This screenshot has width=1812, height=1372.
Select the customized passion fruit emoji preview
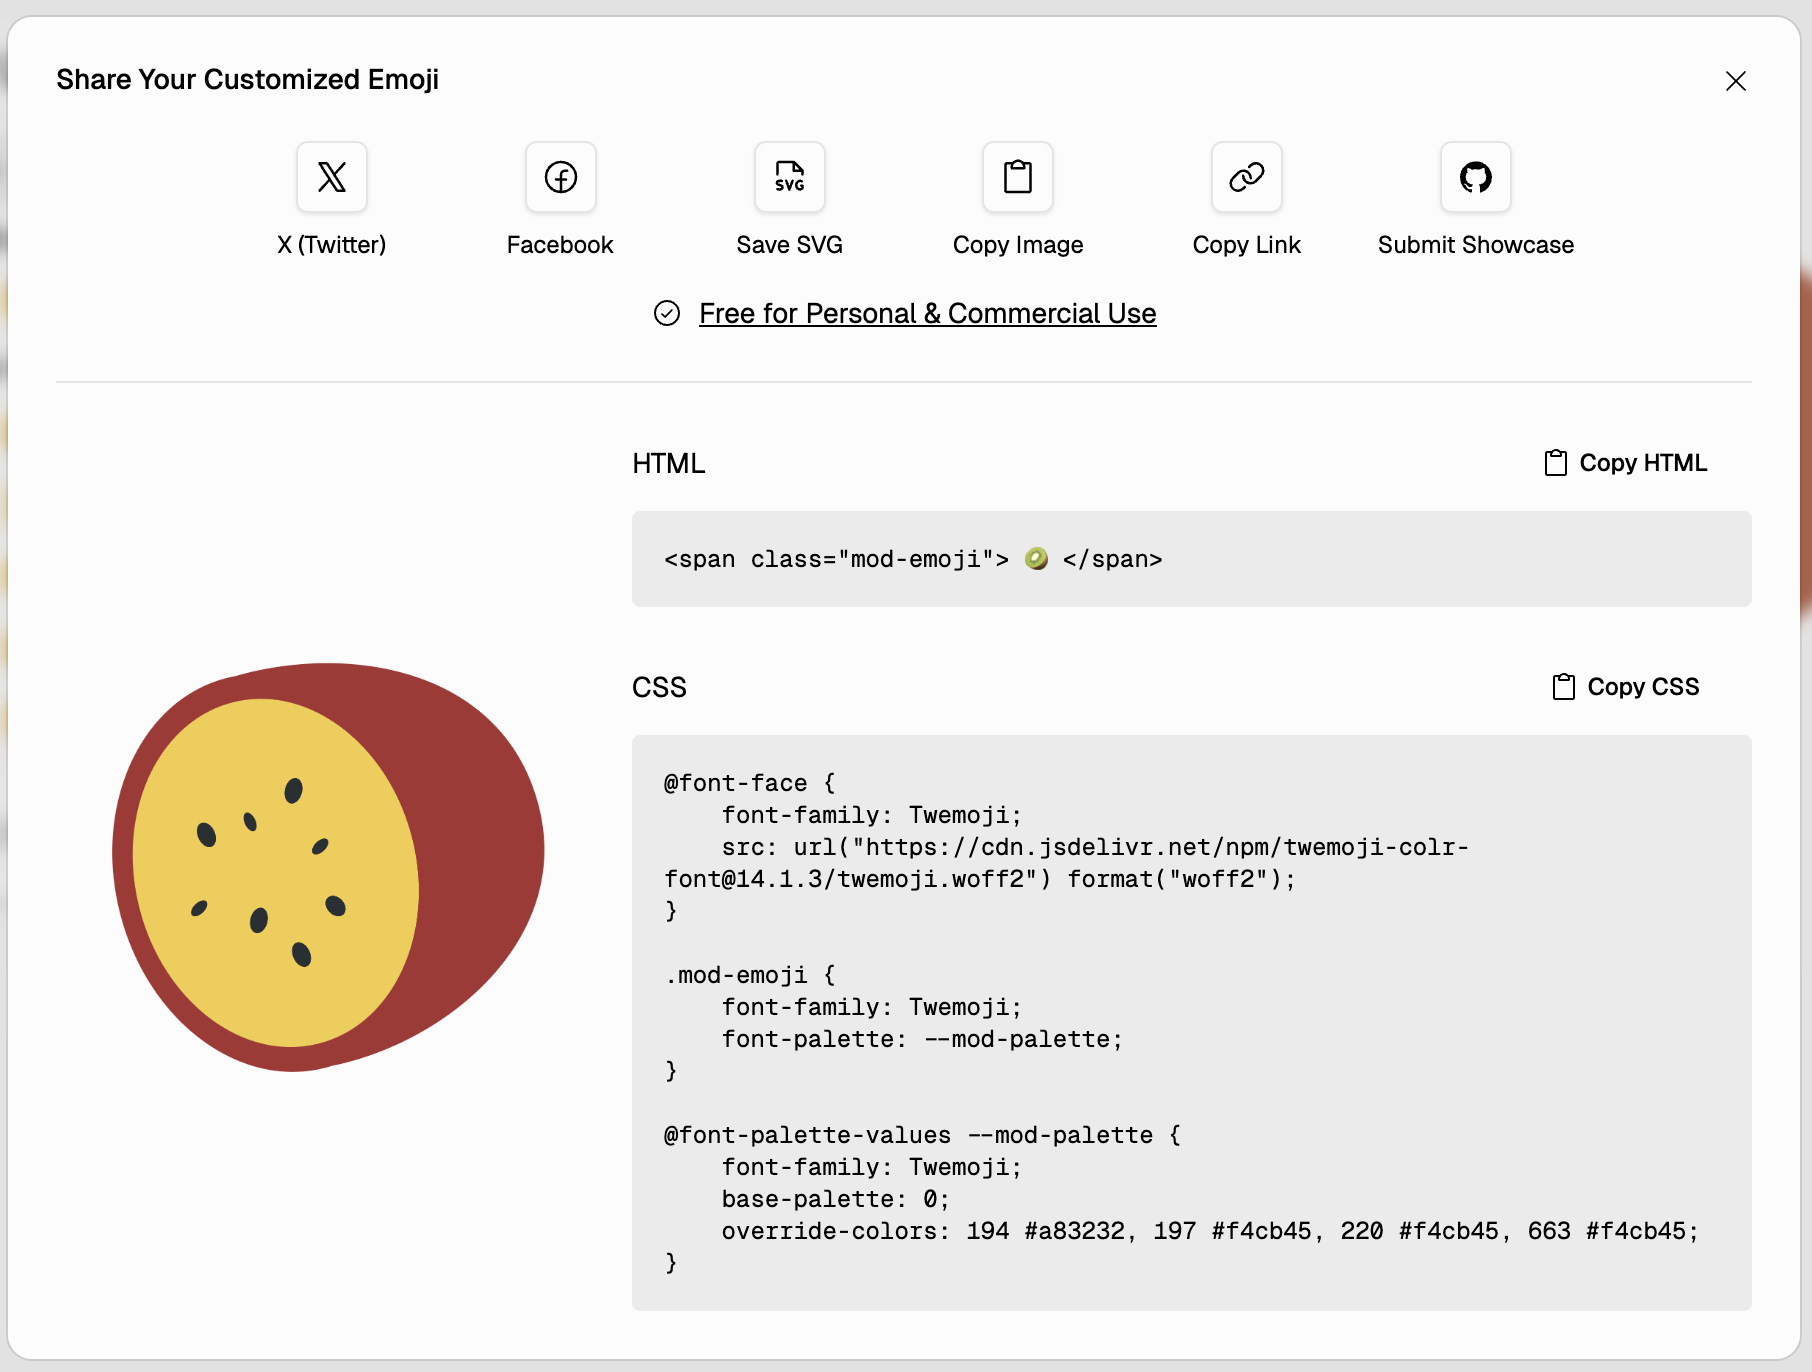[328, 868]
